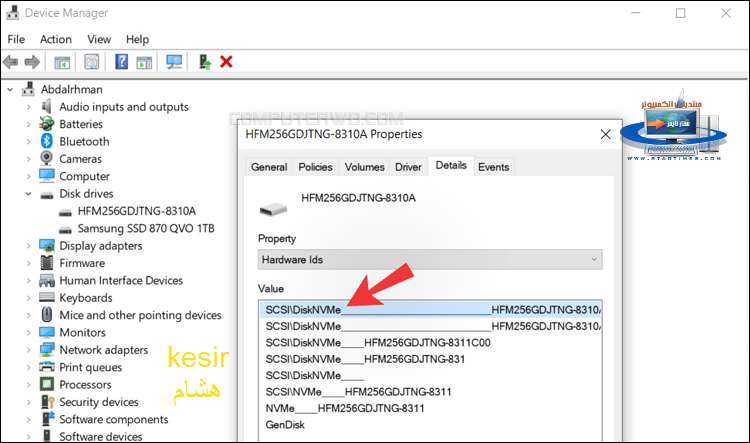
Task: Switch to the Driver tab
Action: [408, 167]
